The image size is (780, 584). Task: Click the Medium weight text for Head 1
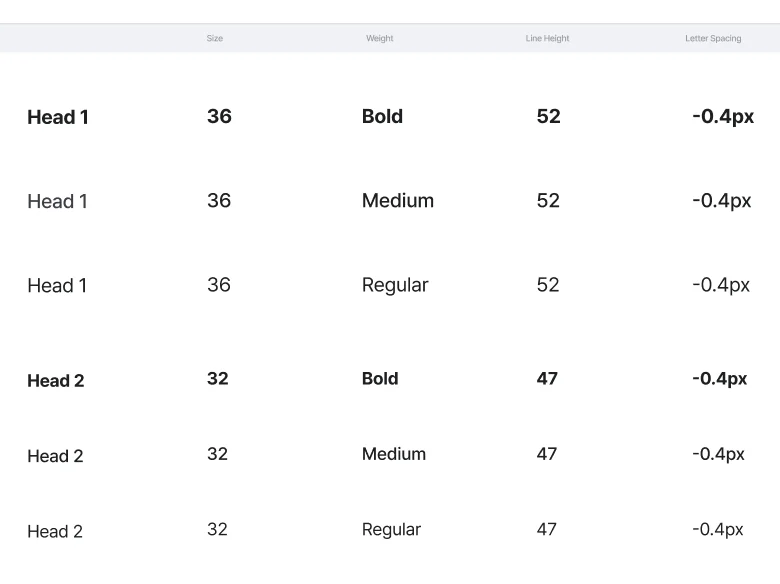coord(398,200)
